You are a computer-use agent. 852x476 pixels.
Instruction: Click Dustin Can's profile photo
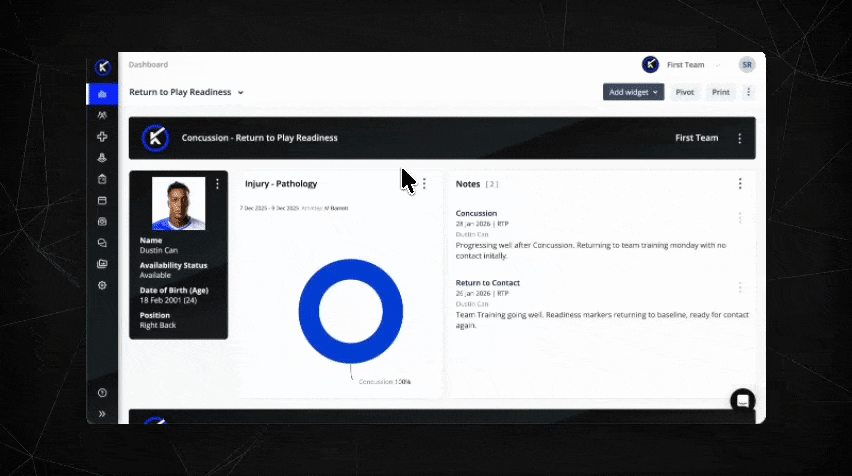(178, 204)
